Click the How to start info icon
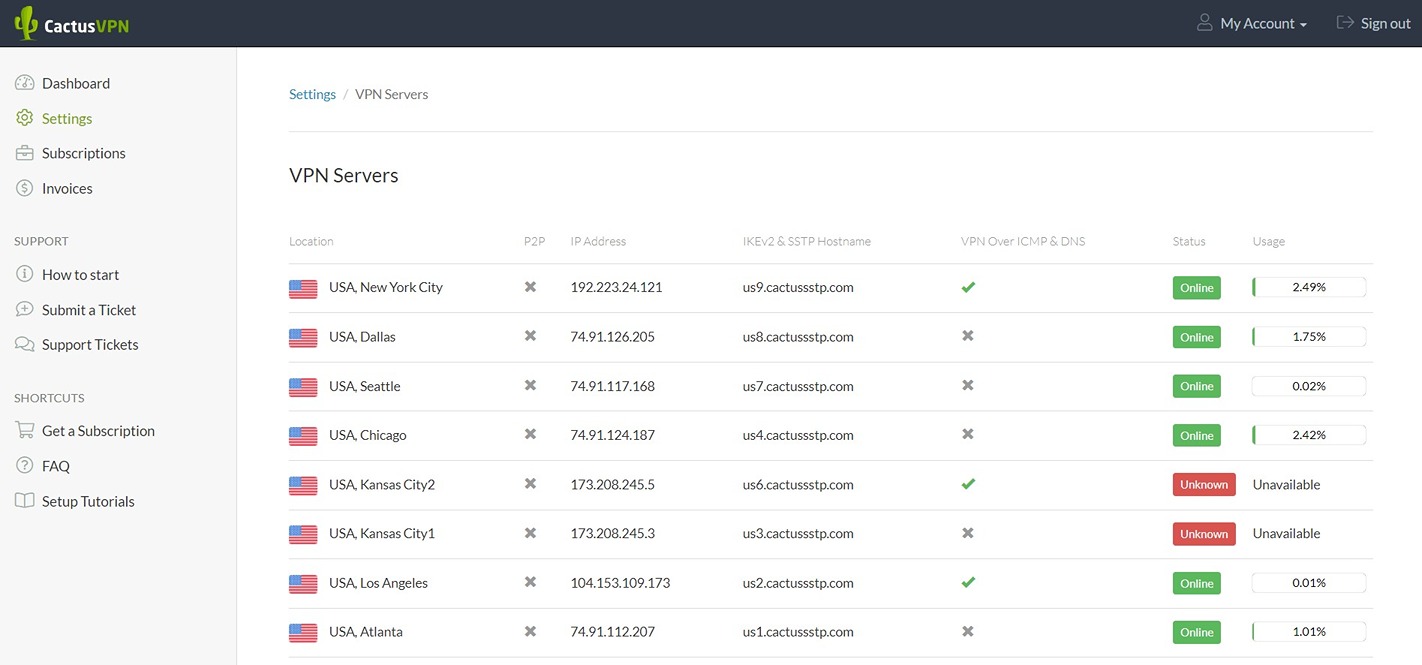The image size is (1422, 665). coord(24,273)
